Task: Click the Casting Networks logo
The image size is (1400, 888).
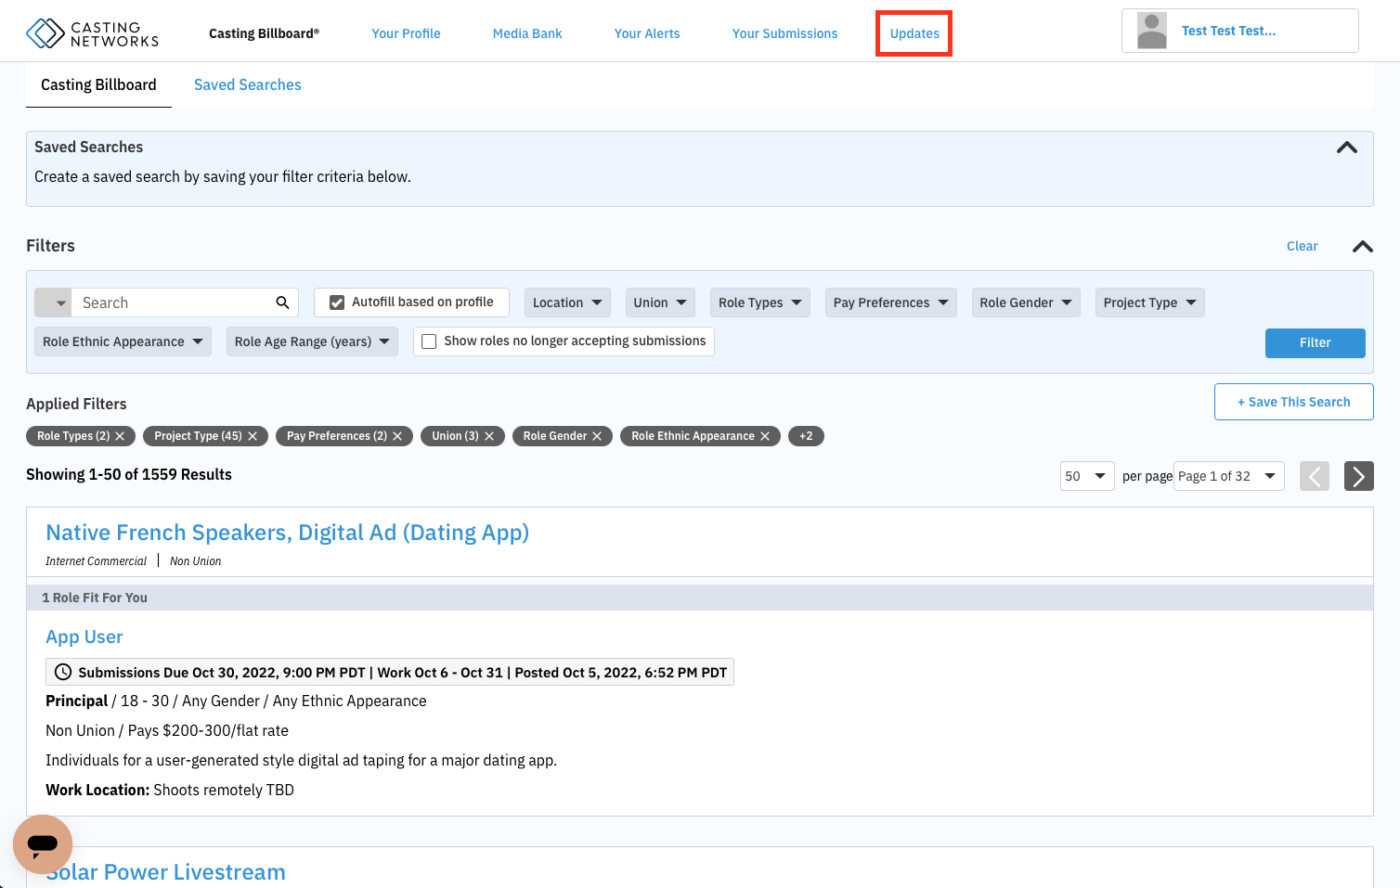Action: pos(92,33)
